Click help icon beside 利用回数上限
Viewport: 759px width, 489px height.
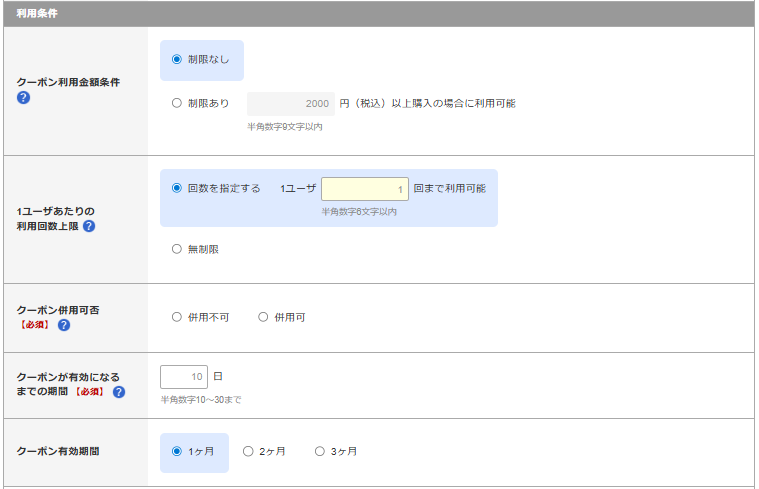click(89, 226)
